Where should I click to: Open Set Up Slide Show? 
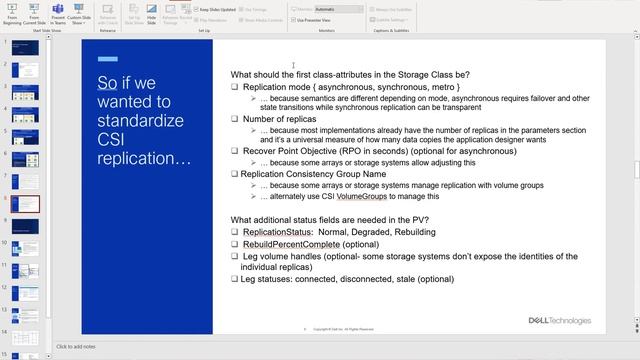[x=133, y=14]
